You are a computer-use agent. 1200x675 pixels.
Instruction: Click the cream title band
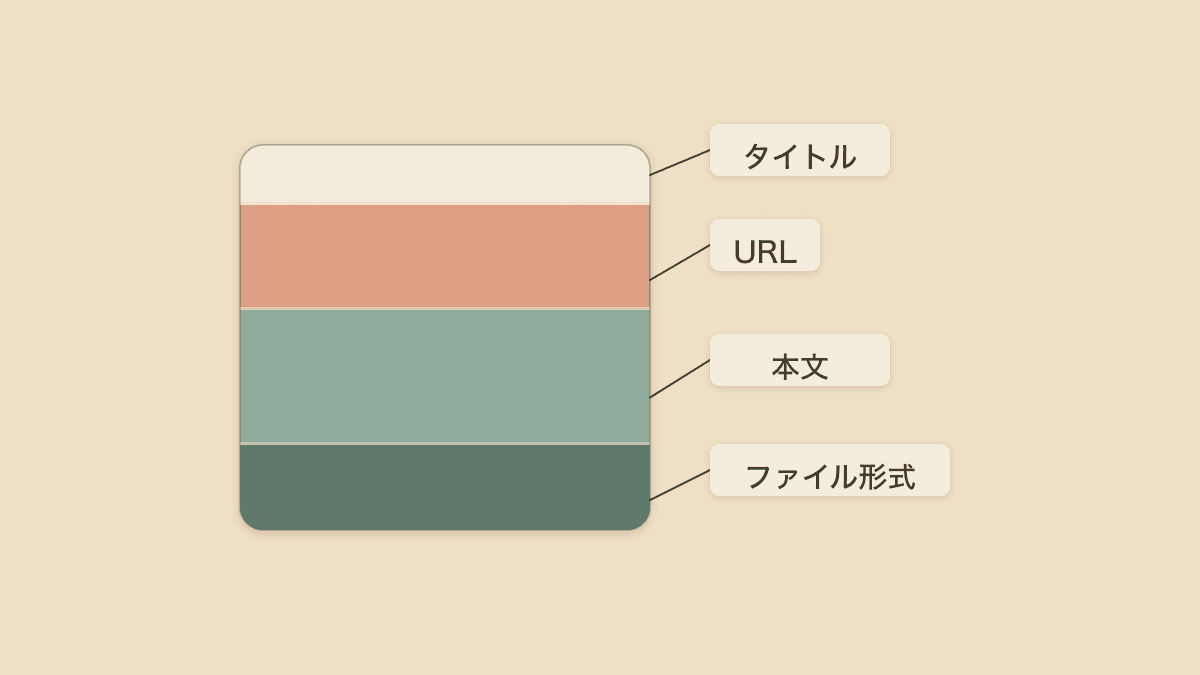(445, 175)
